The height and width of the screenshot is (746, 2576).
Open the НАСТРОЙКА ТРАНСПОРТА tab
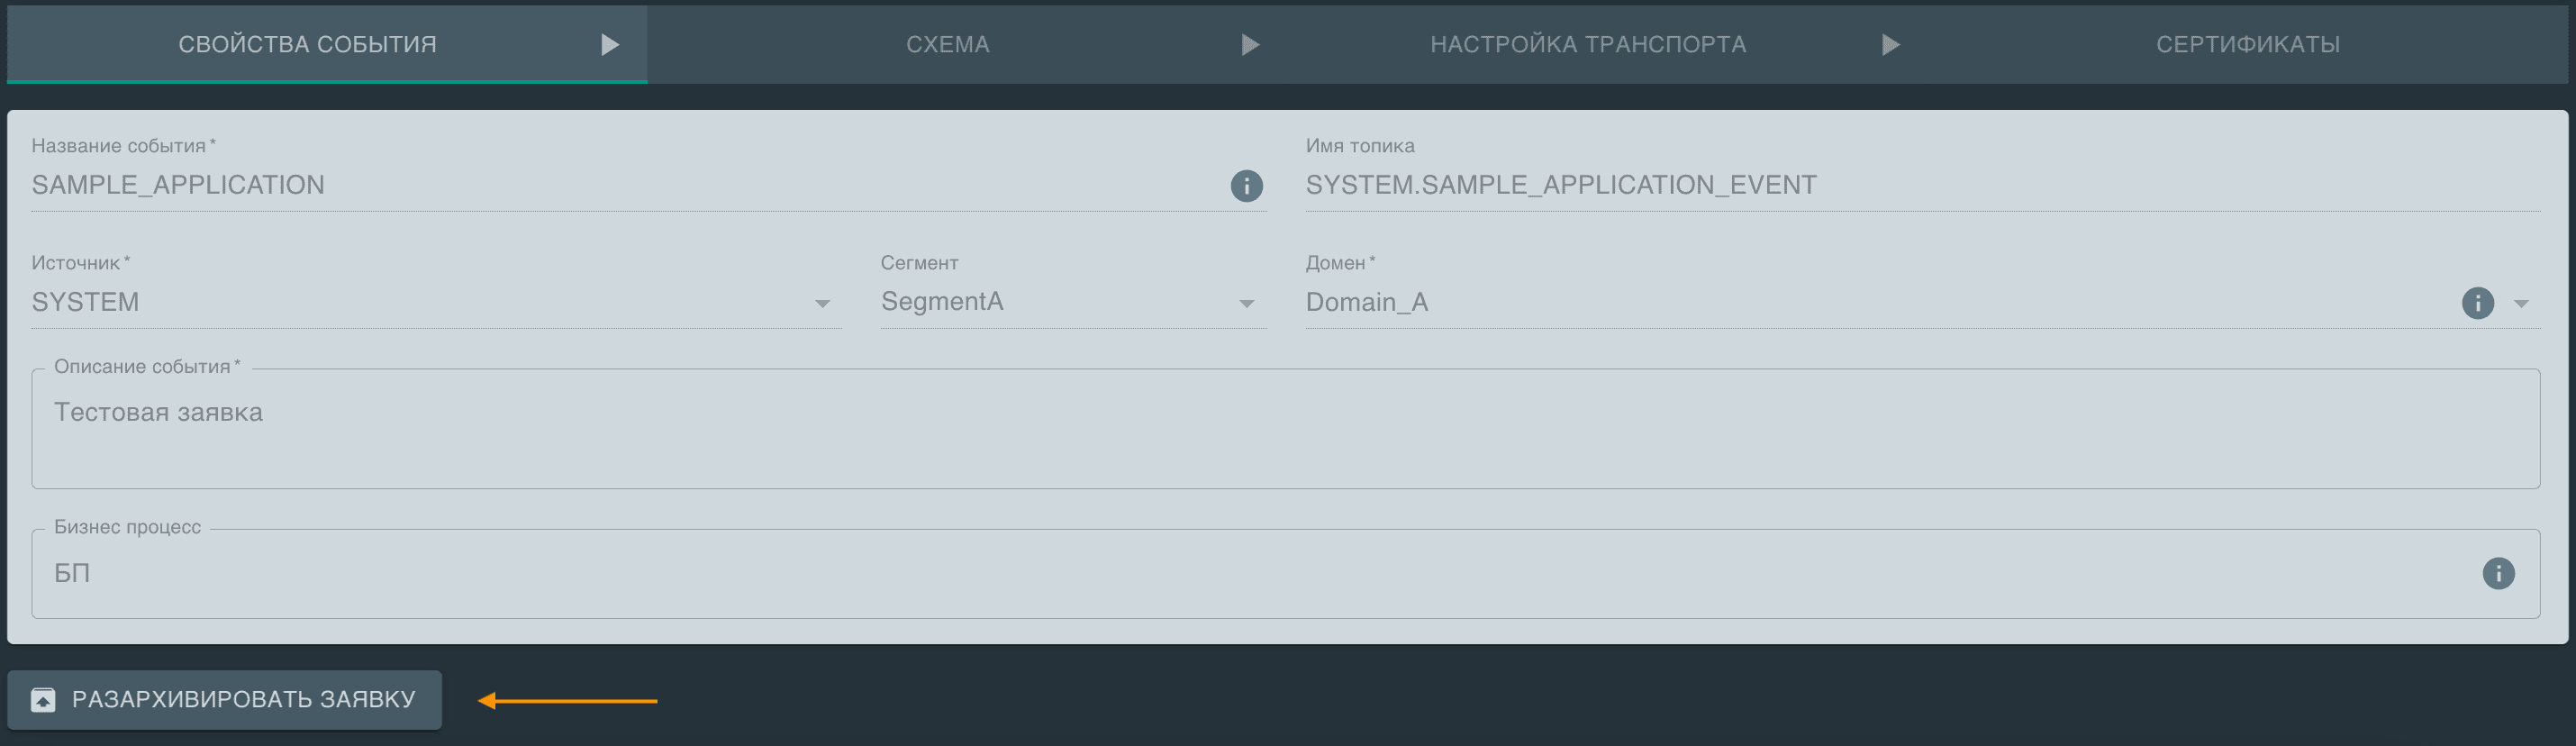(x=1587, y=45)
